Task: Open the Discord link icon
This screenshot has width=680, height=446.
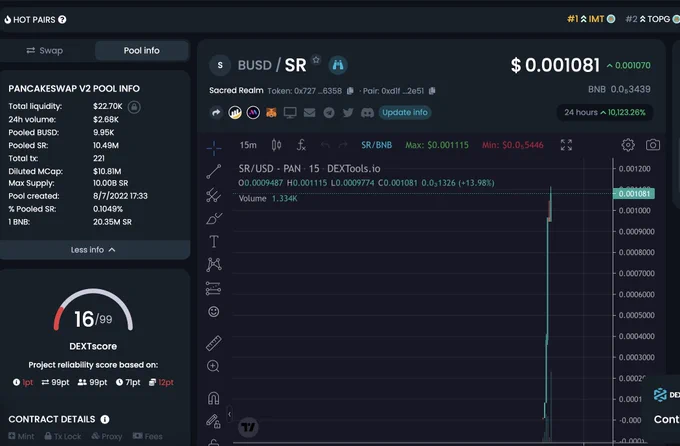Action: tap(367, 113)
